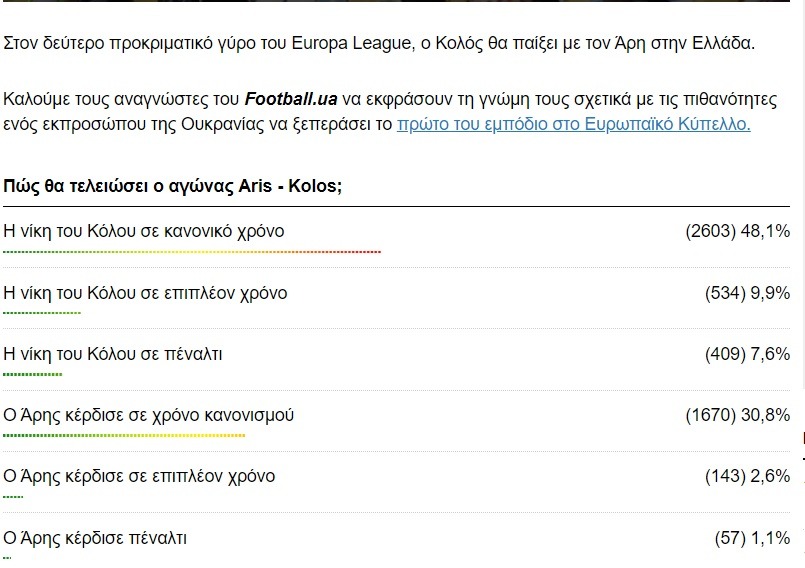The width and height of the screenshot is (805, 568).
Task: Click the 30,8% green-to-yellow dotted progress bar
Action: click(x=124, y=435)
